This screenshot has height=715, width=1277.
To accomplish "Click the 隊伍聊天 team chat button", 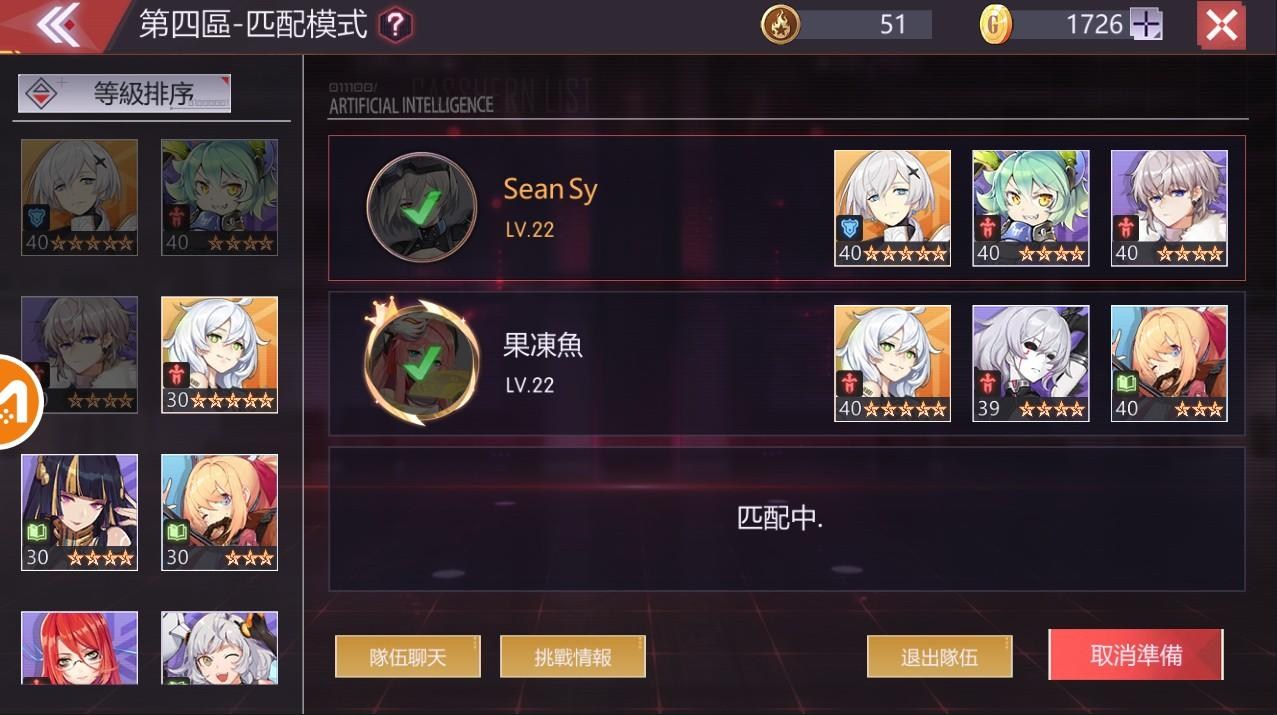I will click(408, 657).
